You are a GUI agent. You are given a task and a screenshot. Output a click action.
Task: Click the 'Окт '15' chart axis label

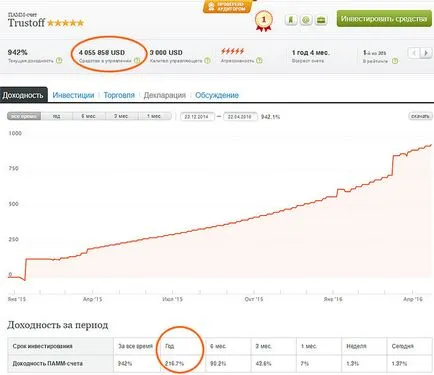254,299
